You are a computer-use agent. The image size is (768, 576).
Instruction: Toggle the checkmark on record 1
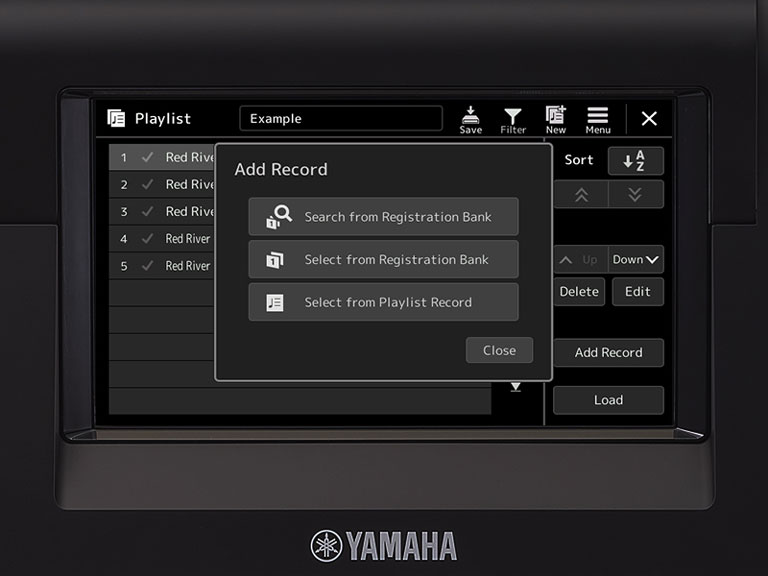pyautogui.click(x=147, y=158)
